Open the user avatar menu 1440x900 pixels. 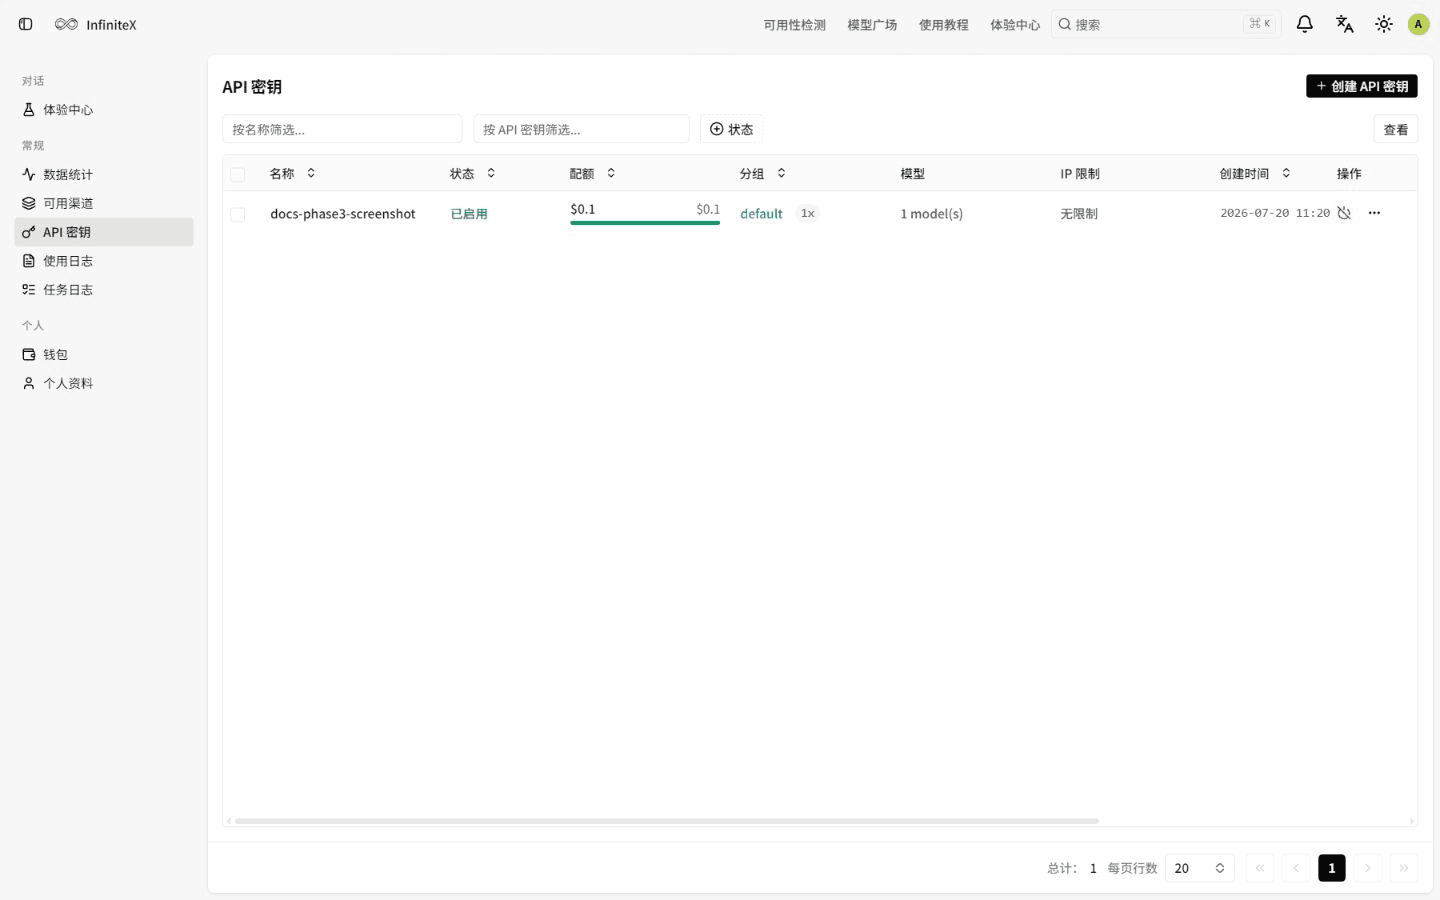click(1418, 24)
